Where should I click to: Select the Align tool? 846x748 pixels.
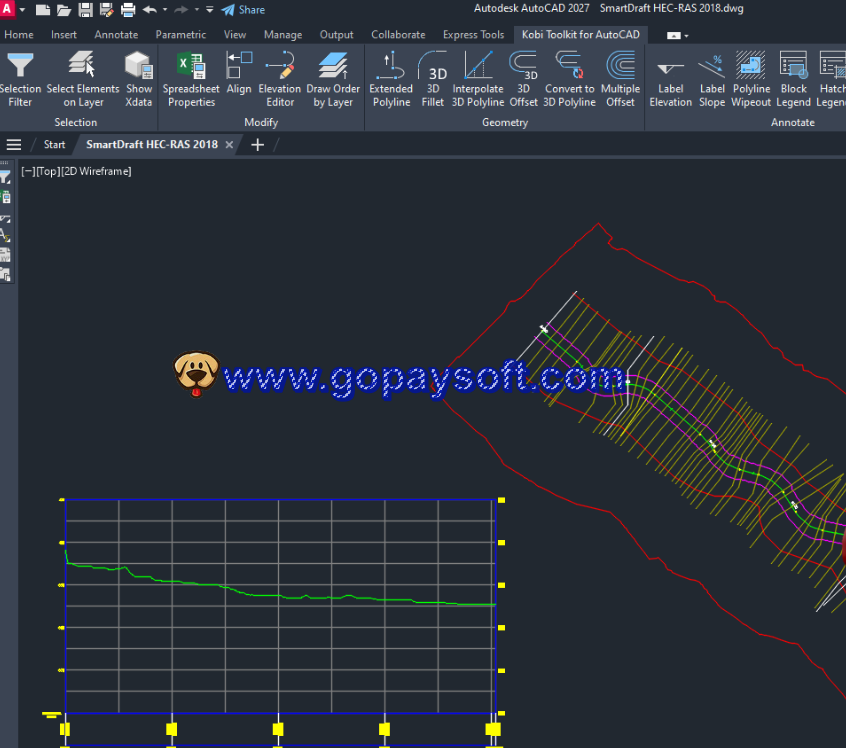(239, 73)
